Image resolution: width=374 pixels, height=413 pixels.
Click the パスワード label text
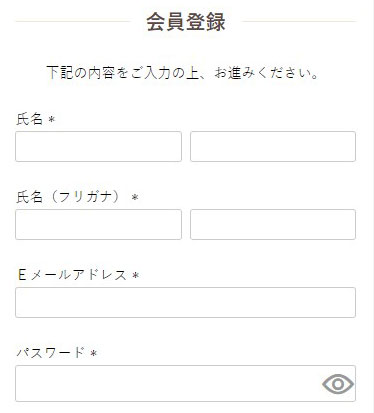tap(51, 353)
